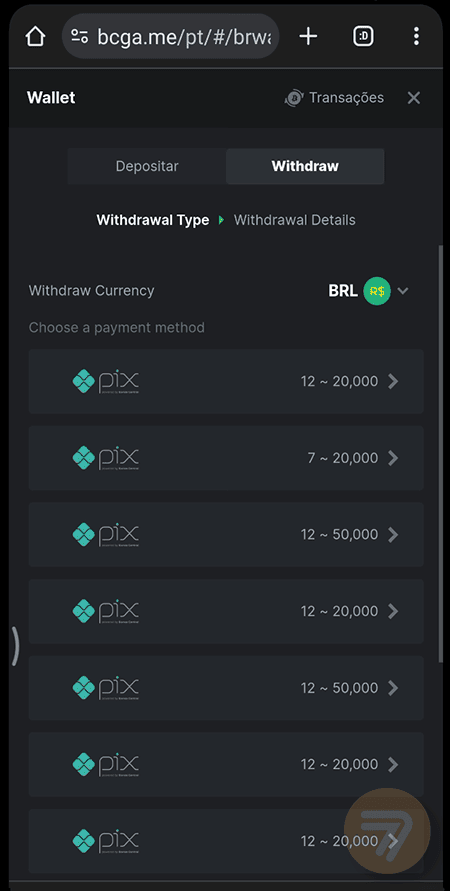Open a new browser tab with plus icon
This screenshot has width=450, height=891.
tap(308, 37)
